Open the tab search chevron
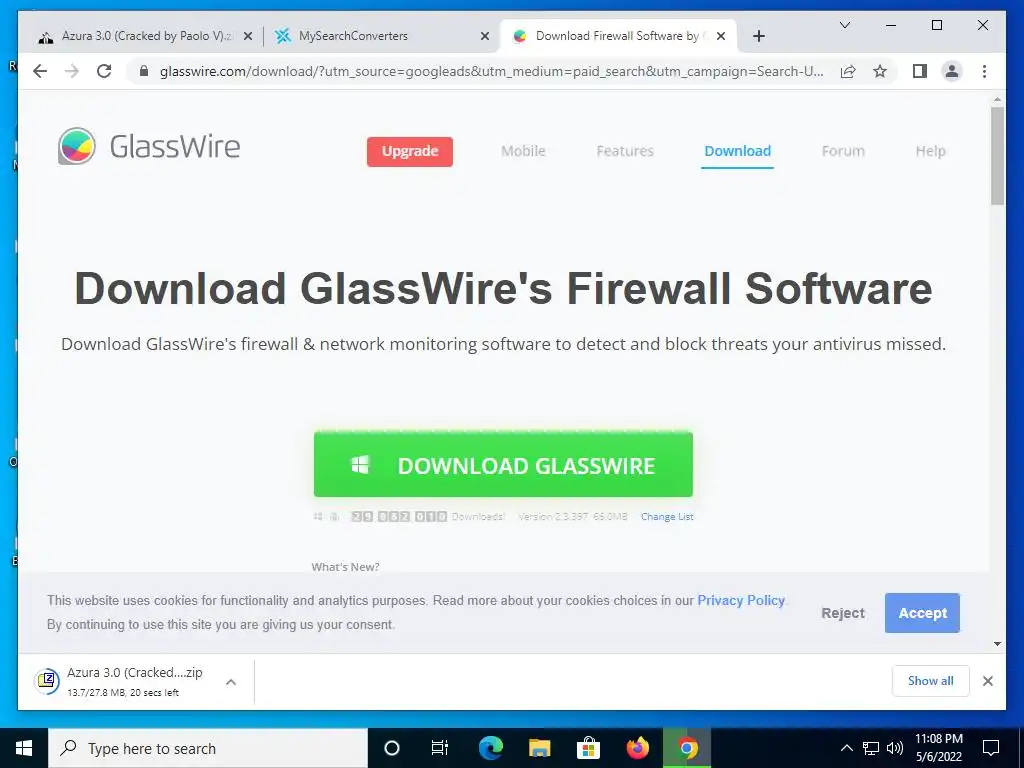Screen dimensions: 1024x768 pos(844,25)
